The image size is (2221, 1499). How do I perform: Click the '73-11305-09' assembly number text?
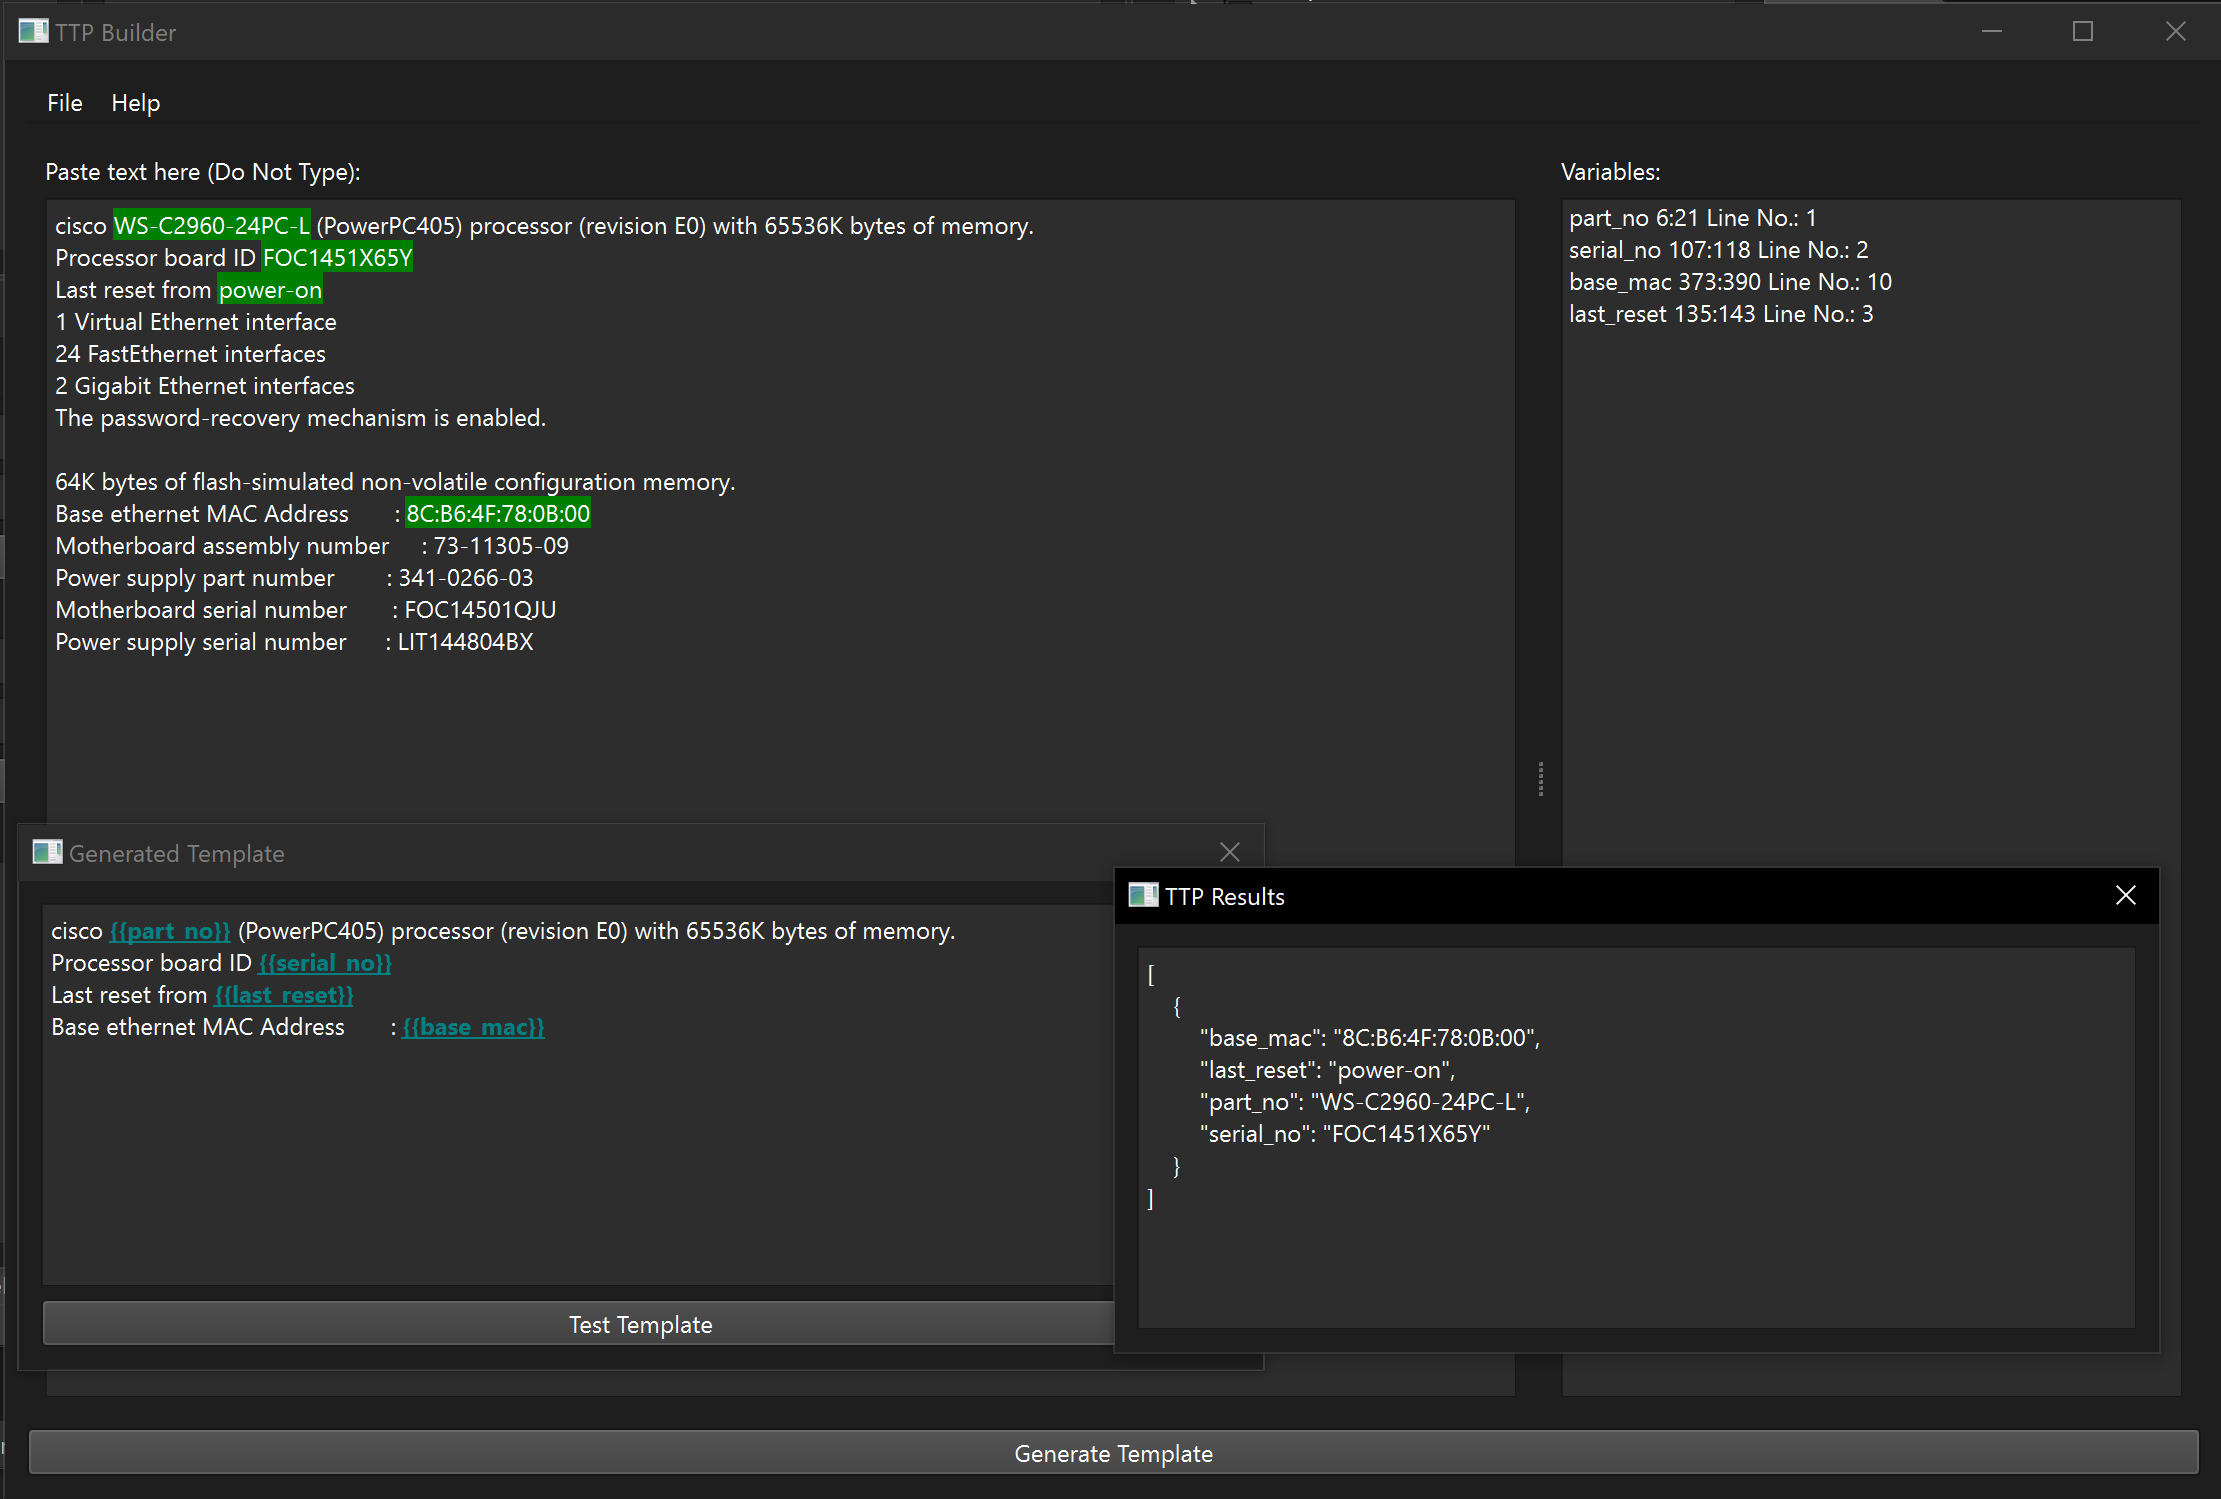pos(501,546)
